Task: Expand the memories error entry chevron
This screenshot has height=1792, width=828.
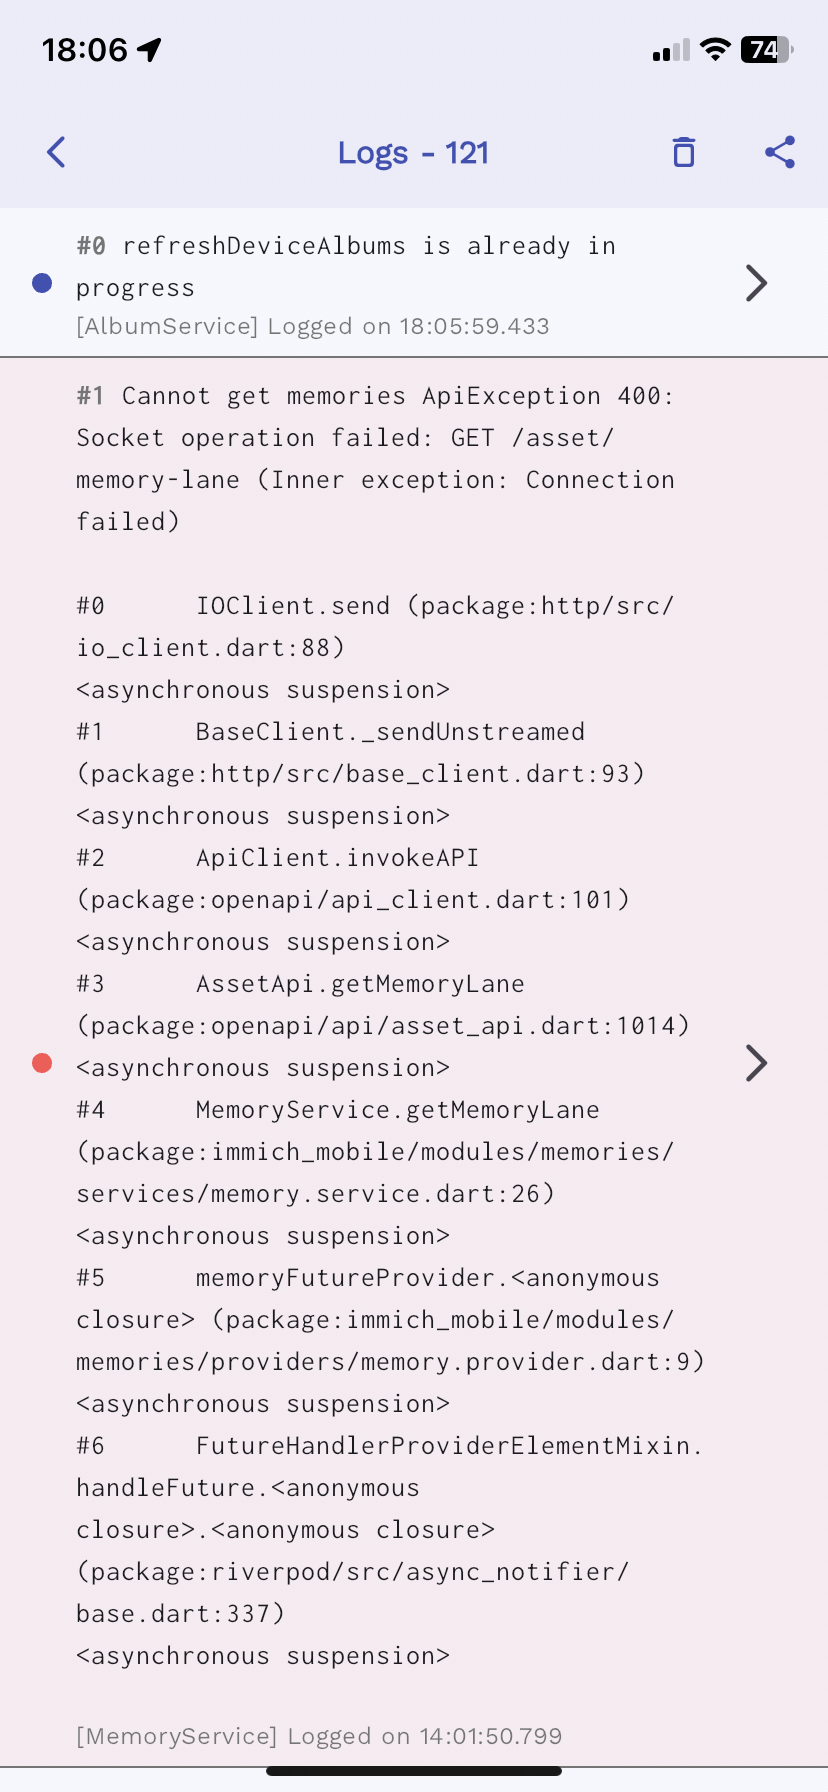Action: [756, 1063]
